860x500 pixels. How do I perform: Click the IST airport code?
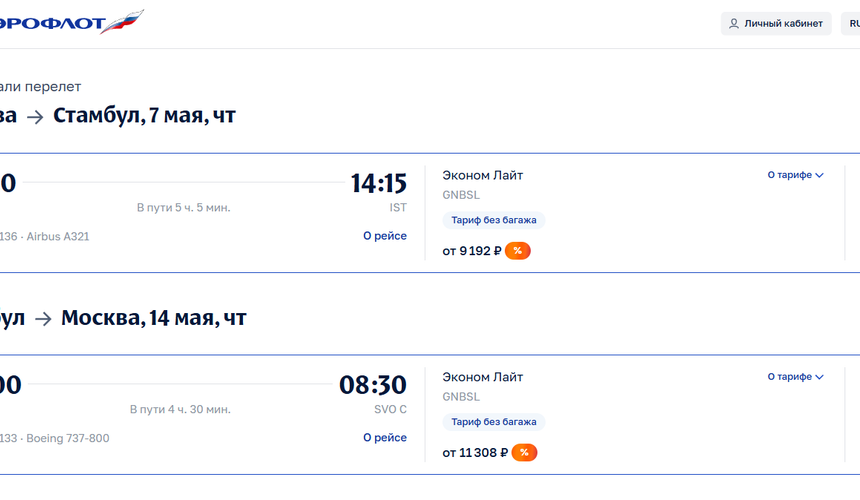tap(398, 208)
